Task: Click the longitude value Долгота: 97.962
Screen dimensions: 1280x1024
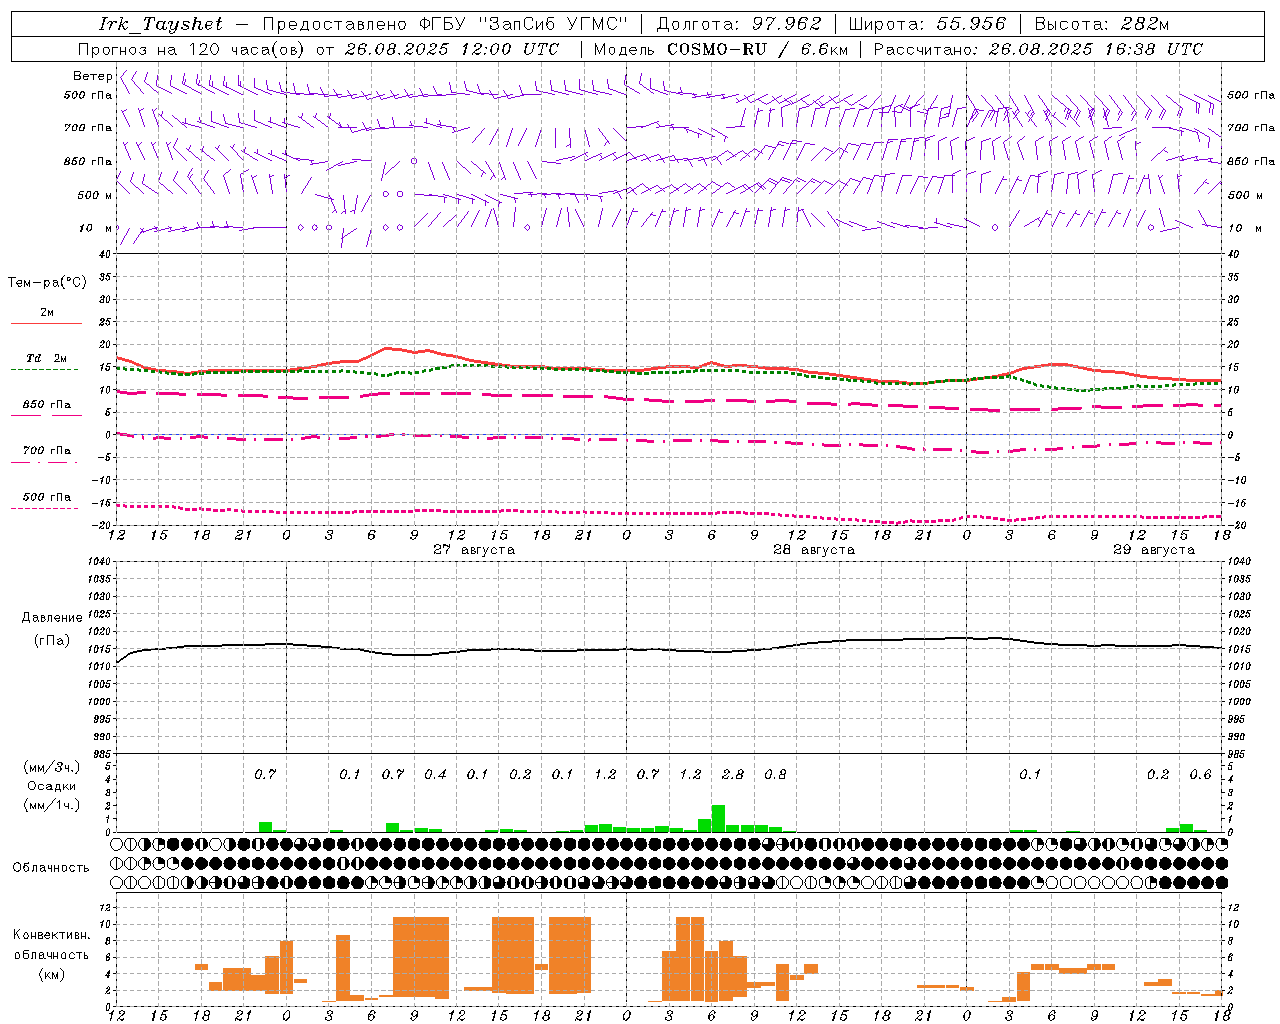Action: 739,24
